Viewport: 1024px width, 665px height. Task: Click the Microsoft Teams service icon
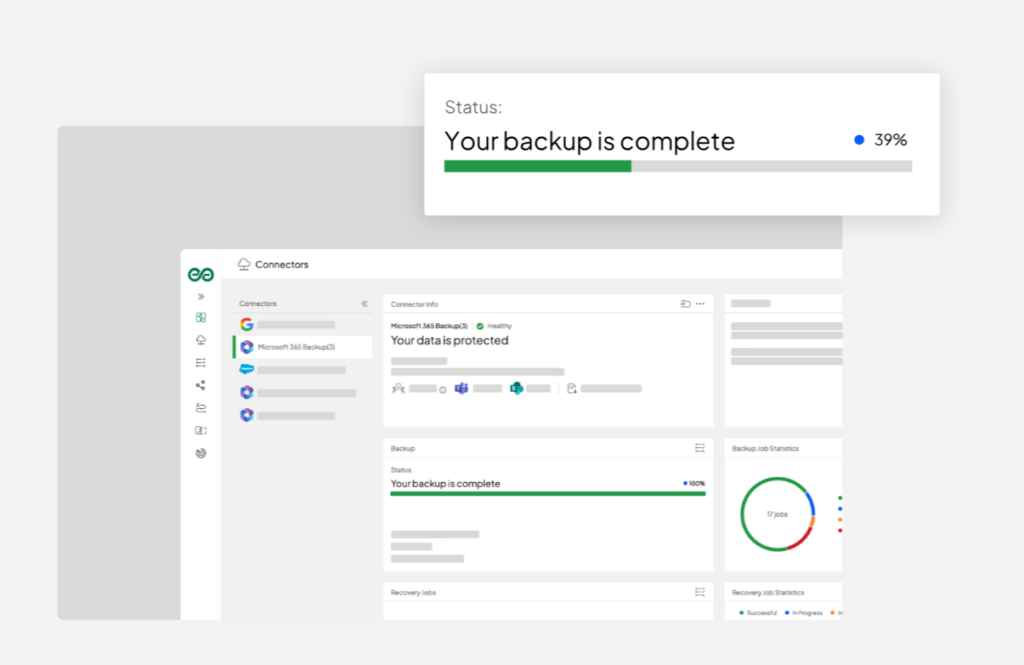point(461,388)
